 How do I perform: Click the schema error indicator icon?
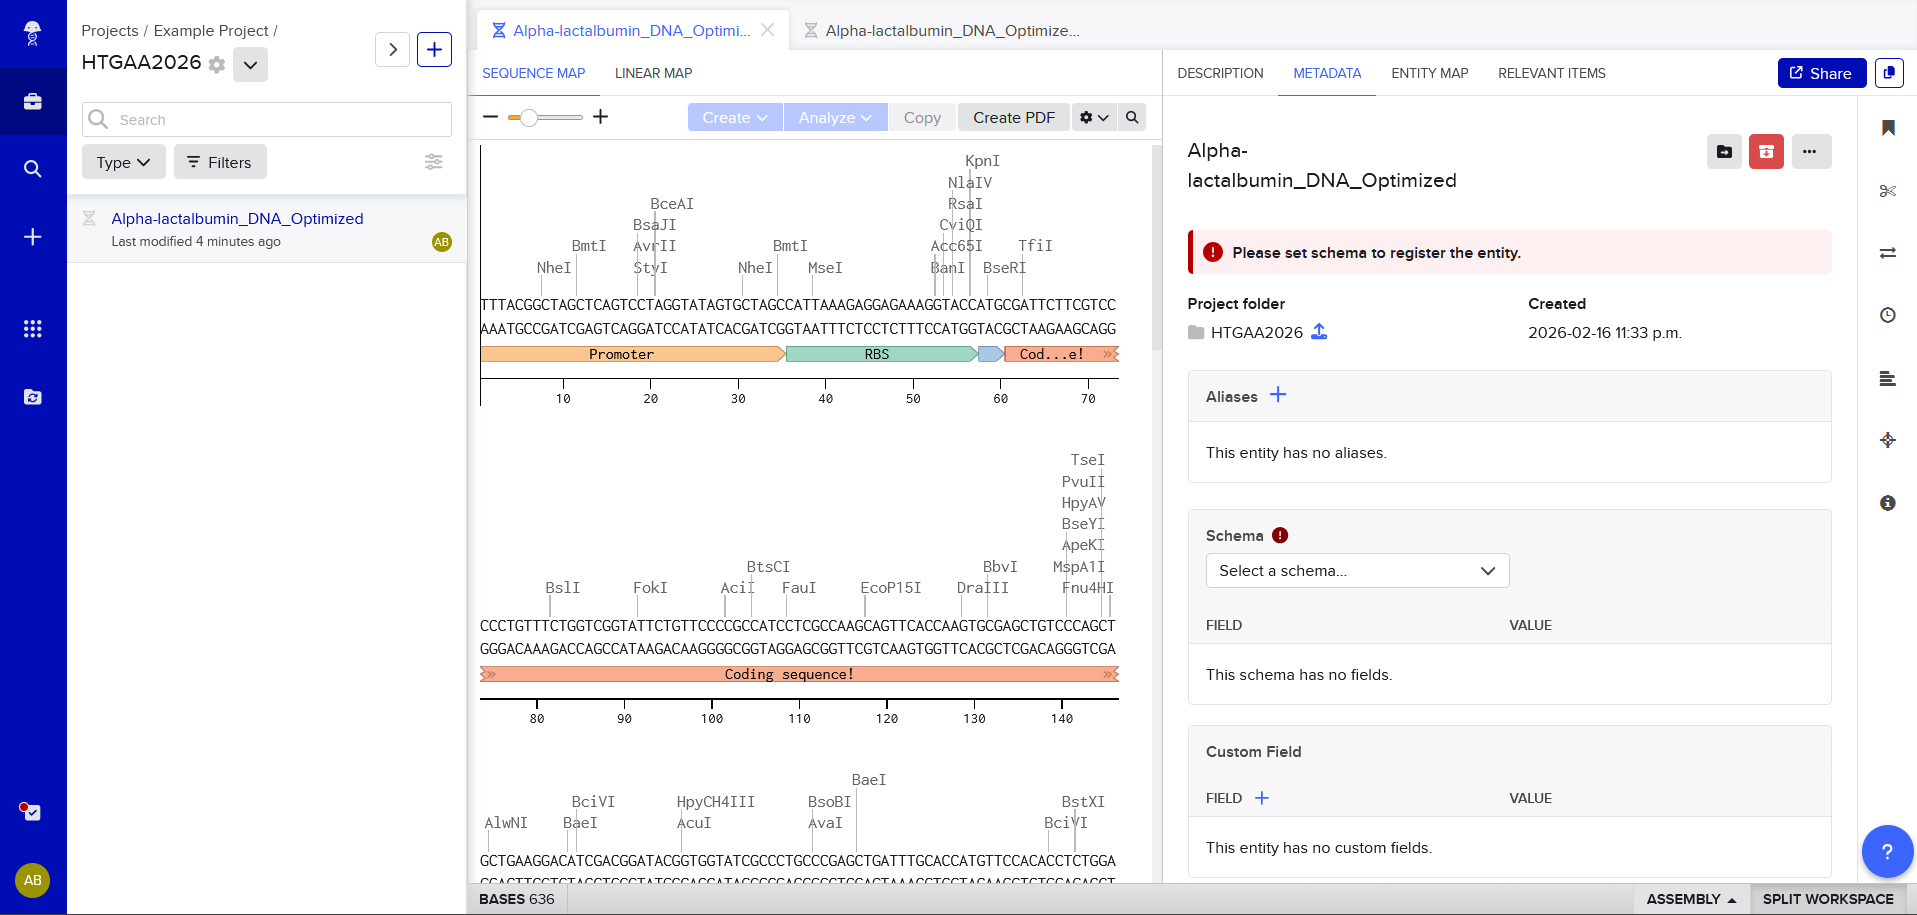point(1280,535)
